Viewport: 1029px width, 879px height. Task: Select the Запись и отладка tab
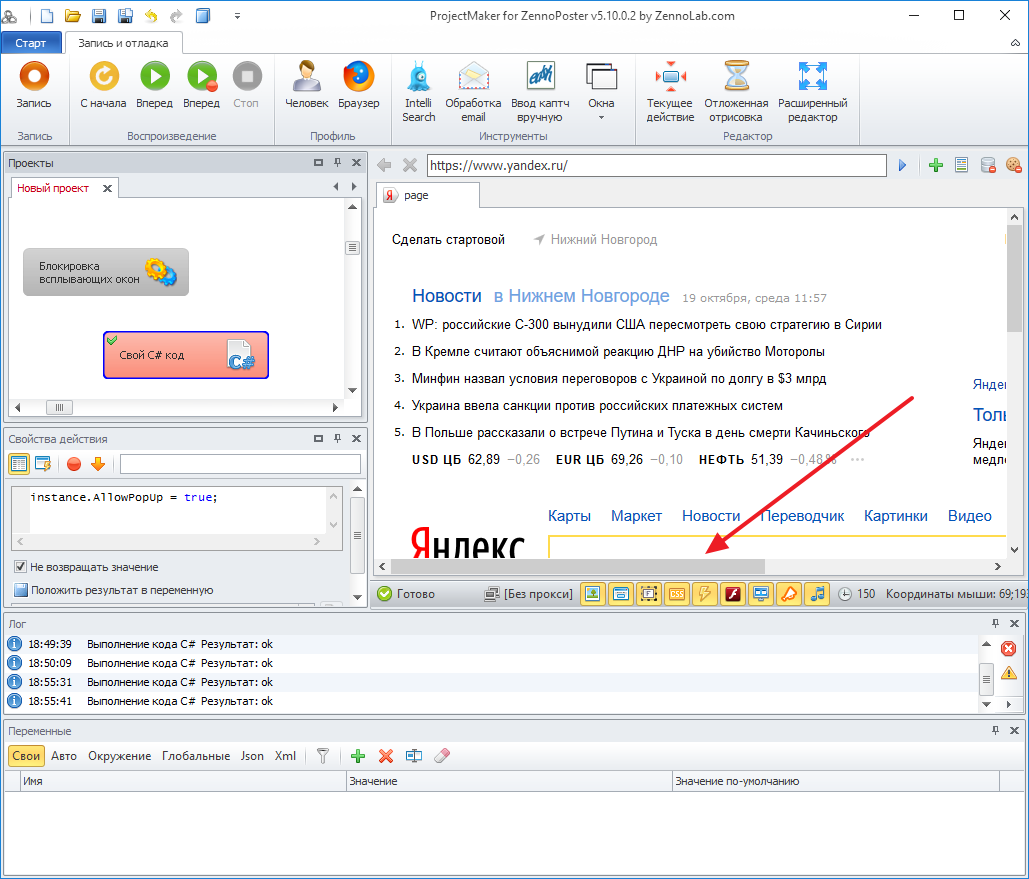(x=123, y=43)
